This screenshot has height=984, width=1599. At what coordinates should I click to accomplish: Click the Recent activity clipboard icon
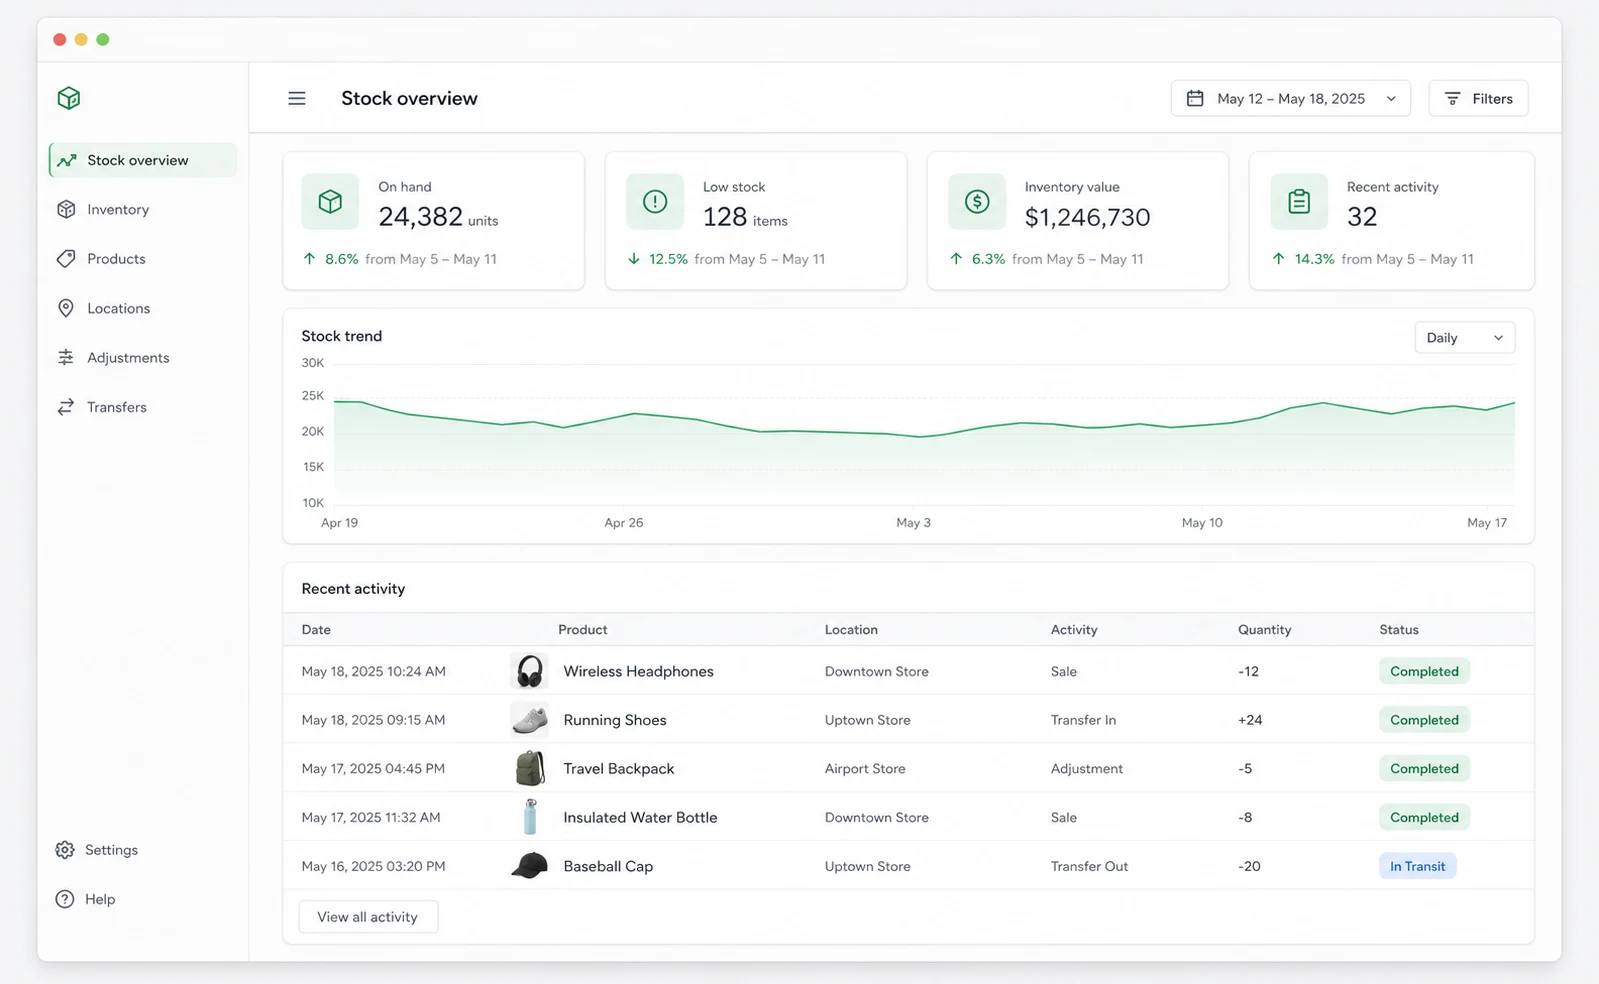tap(1299, 202)
